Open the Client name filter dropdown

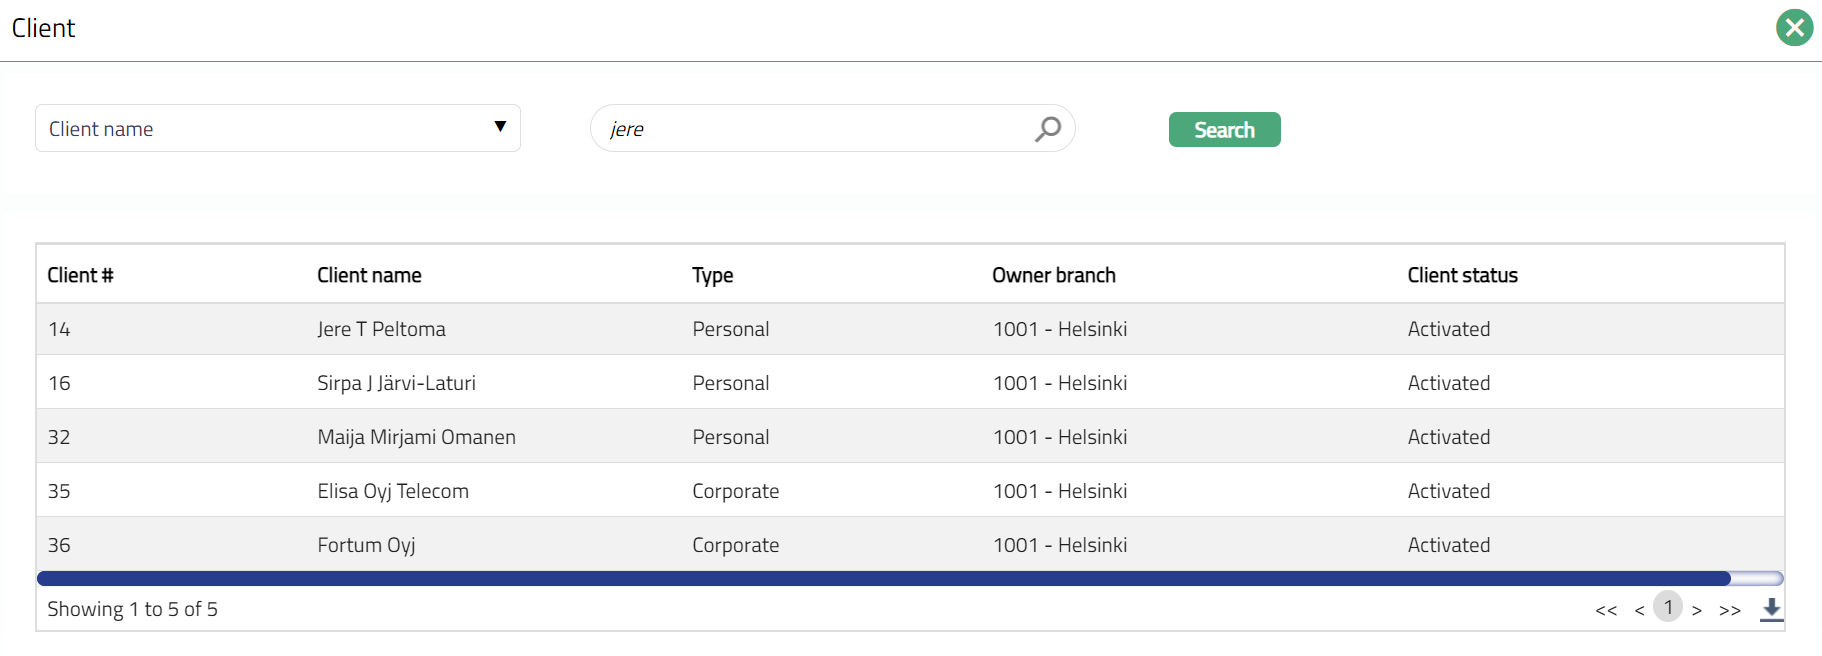[x=278, y=128]
